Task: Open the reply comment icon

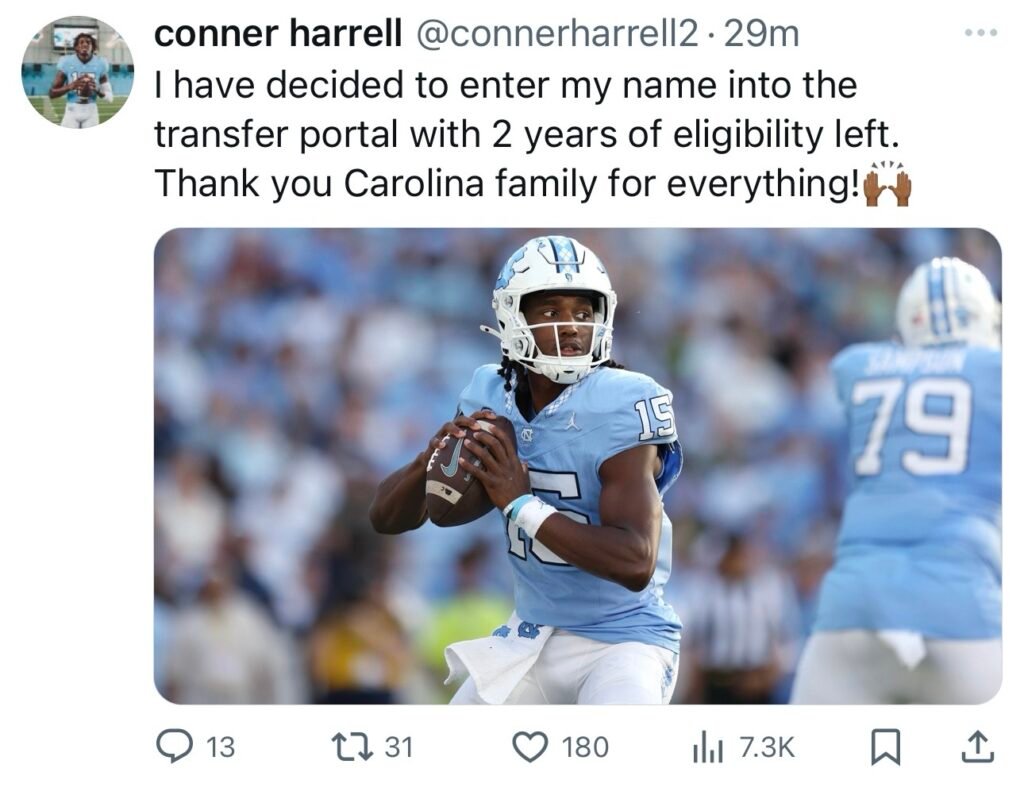Action: (174, 746)
